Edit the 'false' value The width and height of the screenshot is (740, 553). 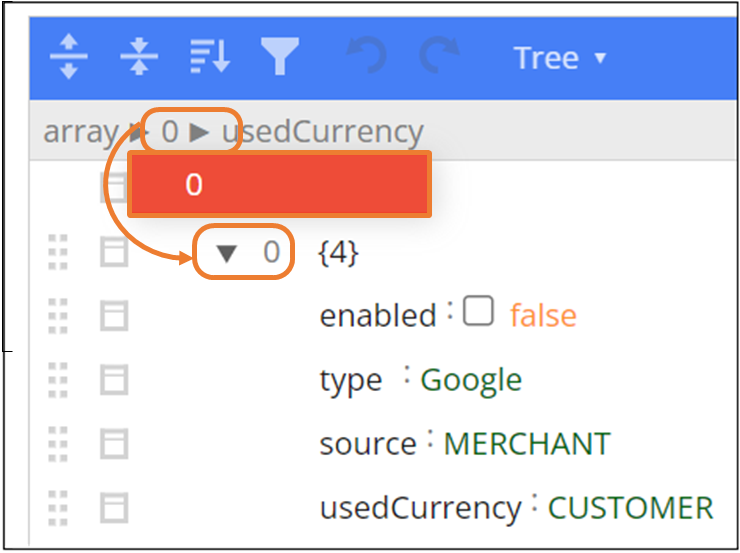[x=543, y=316]
